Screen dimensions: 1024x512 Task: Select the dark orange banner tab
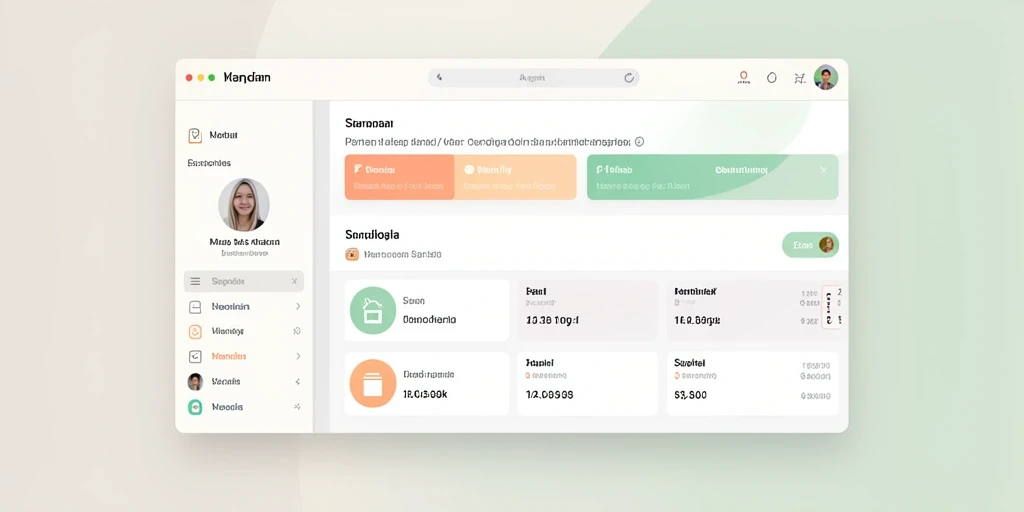tap(399, 177)
